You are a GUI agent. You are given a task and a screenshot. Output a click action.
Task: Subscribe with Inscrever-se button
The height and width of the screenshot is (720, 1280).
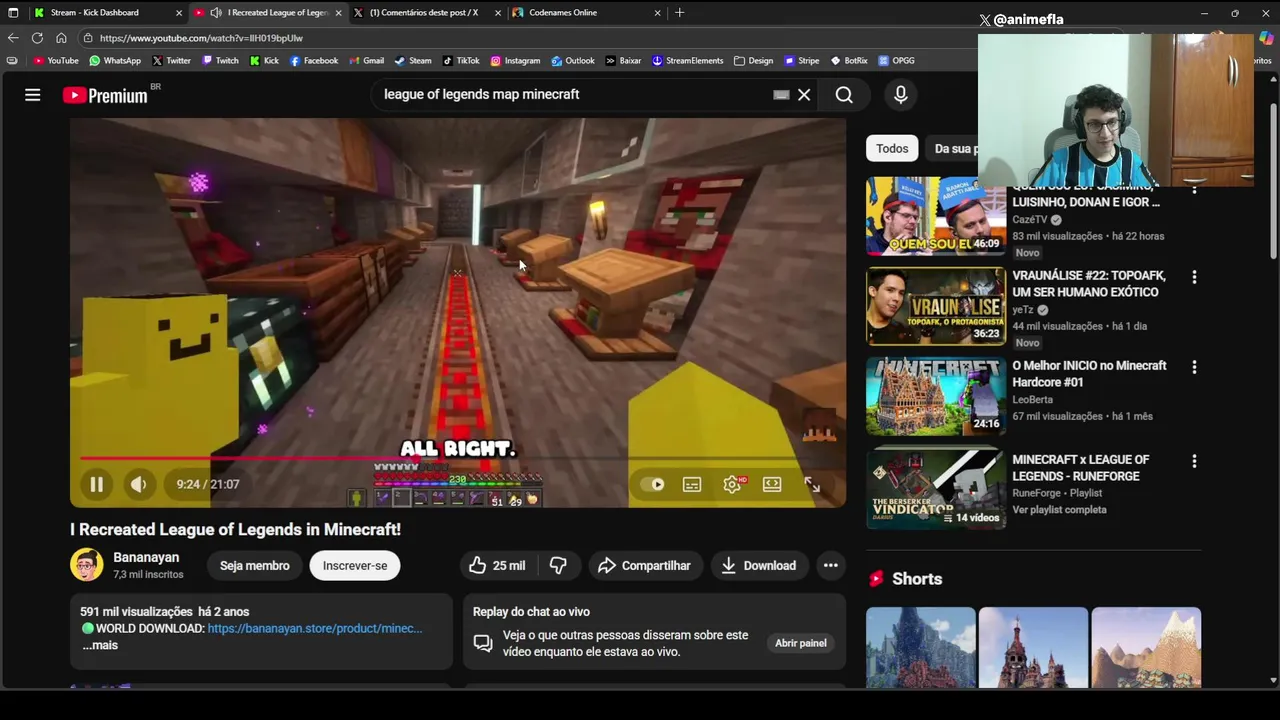[354, 566]
